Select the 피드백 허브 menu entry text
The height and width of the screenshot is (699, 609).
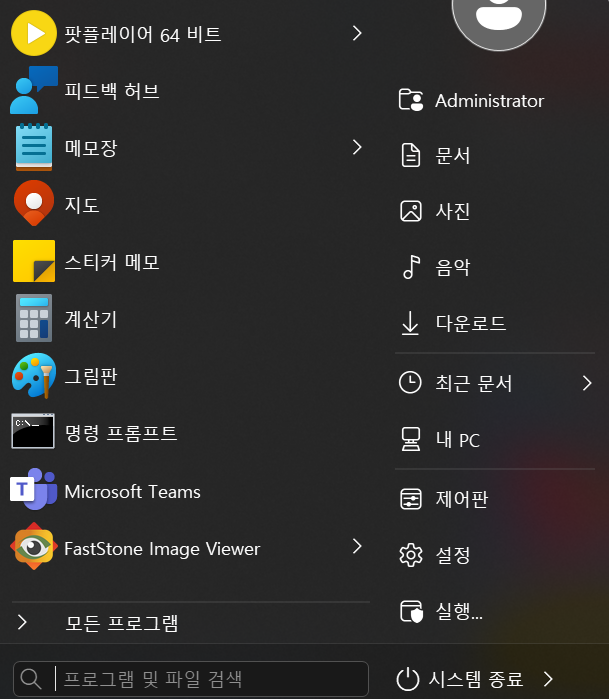pyautogui.click(x=112, y=91)
